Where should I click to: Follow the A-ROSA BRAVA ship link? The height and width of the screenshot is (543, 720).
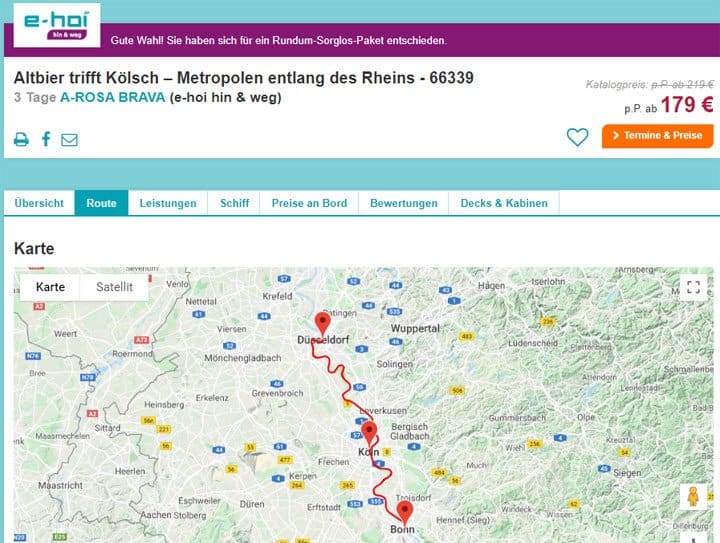tap(112, 97)
